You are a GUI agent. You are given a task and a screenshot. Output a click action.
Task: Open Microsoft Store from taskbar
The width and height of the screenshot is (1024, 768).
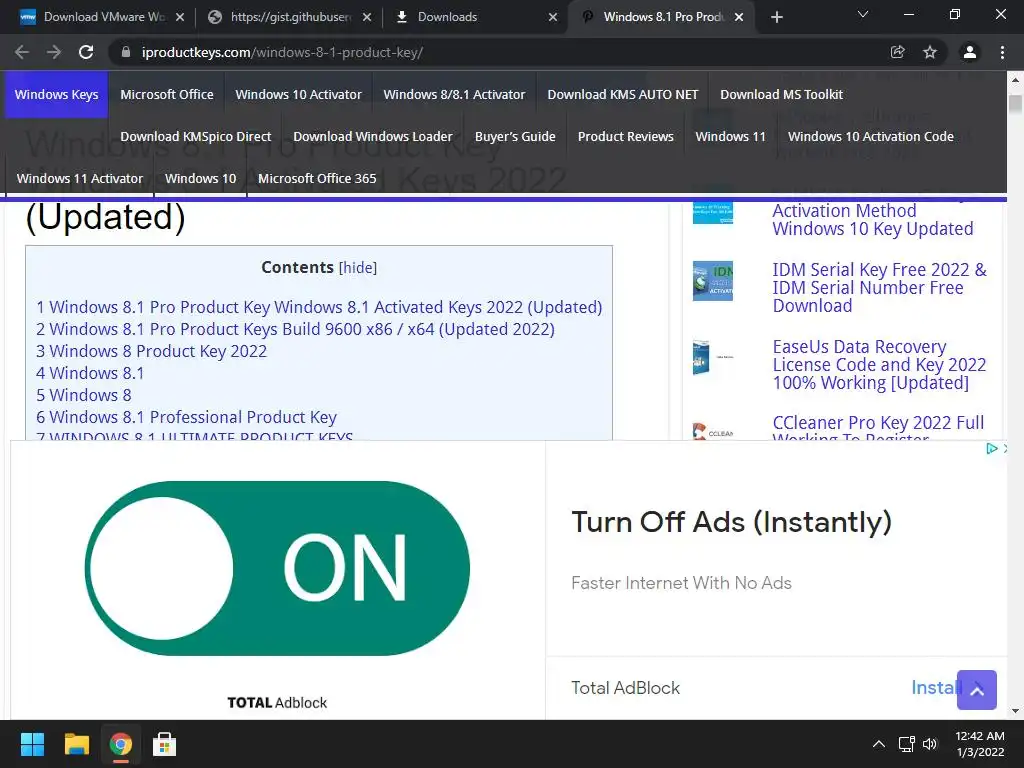click(x=164, y=744)
